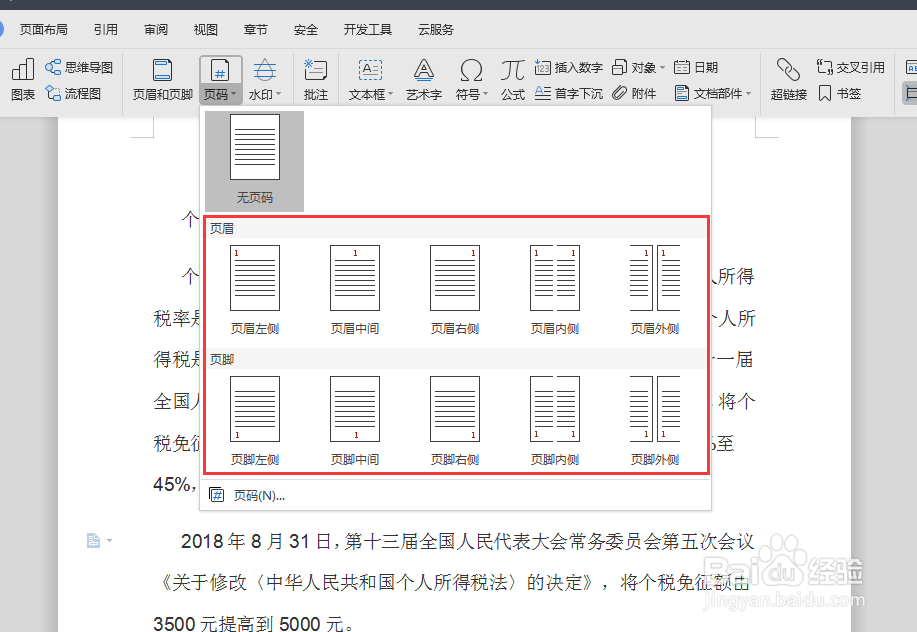Open the 安全 tab
This screenshot has height=632, width=917.
(x=306, y=30)
